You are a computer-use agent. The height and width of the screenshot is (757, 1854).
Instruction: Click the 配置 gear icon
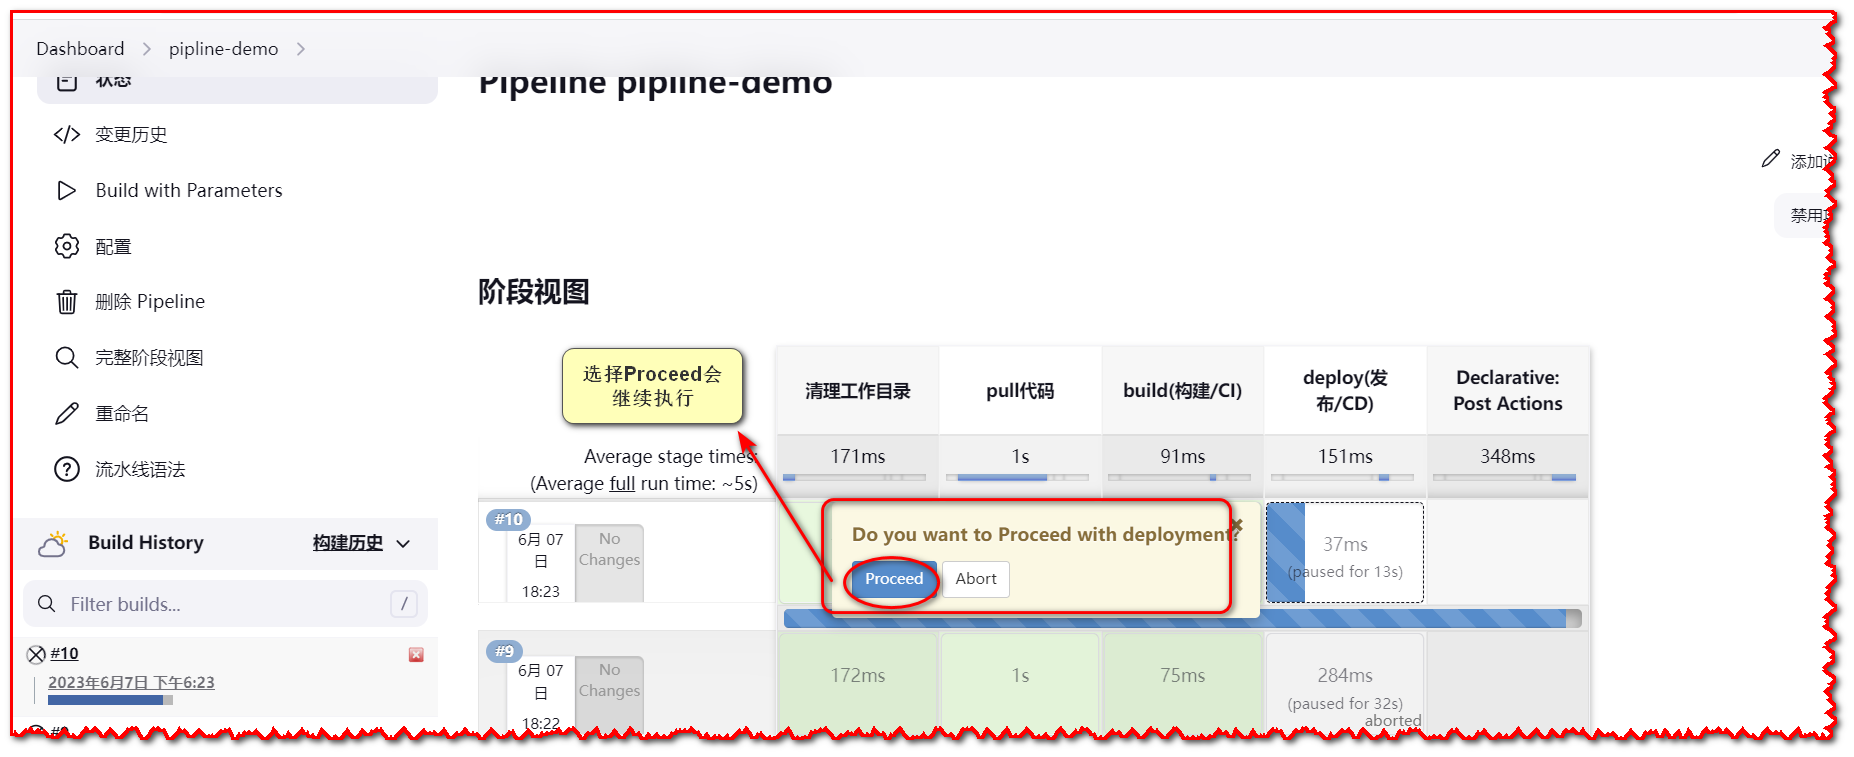point(67,246)
